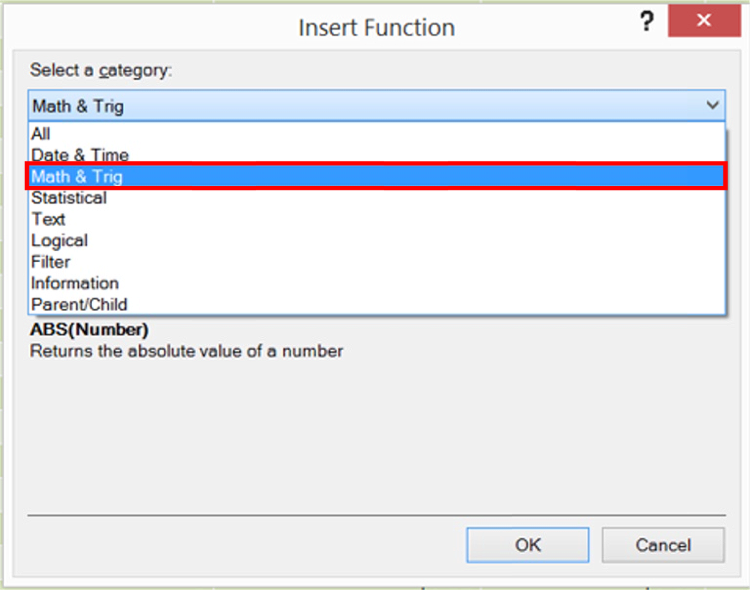Click the Insert Function title text

(x=376, y=27)
